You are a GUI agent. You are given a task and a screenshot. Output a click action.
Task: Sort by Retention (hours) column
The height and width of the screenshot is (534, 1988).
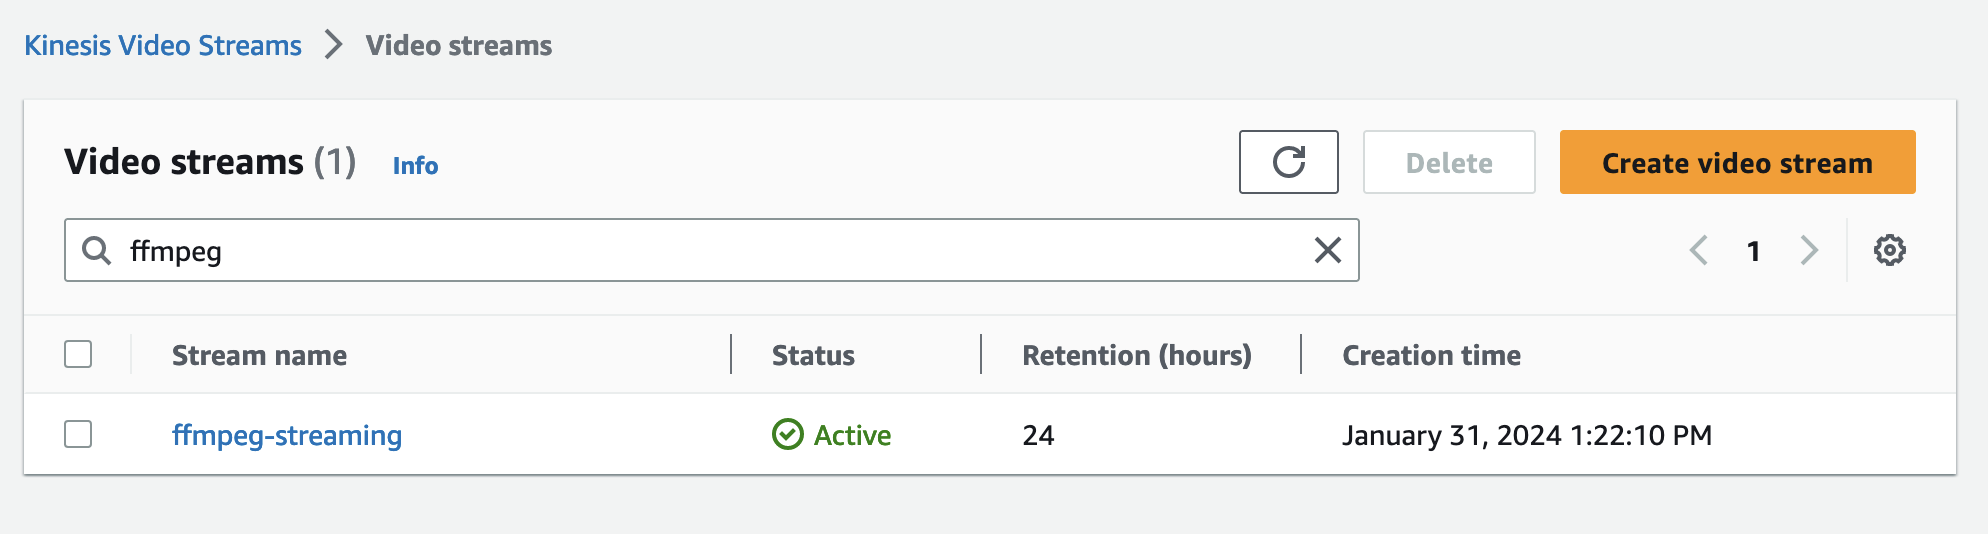pos(1136,355)
